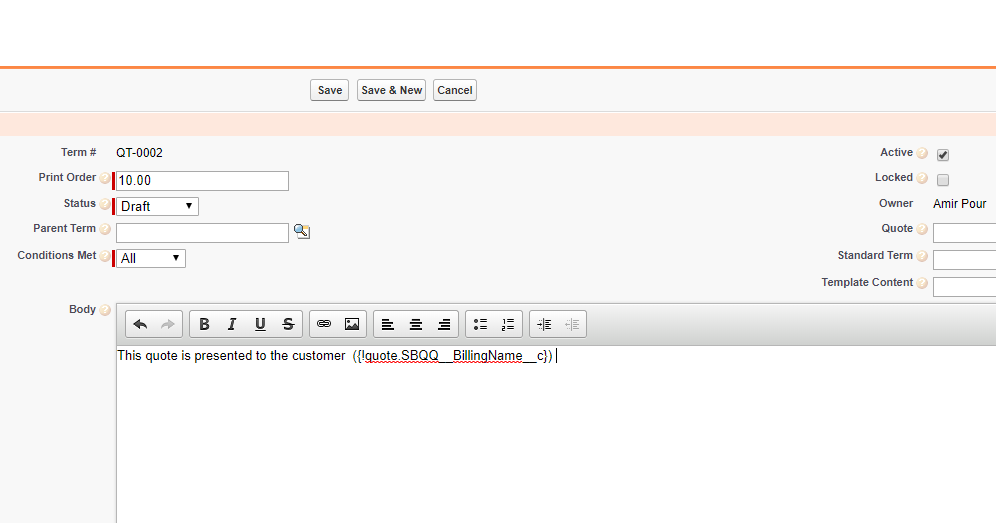Center-align the body text
Viewport: 996px width, 523px height.
[415, 325]
